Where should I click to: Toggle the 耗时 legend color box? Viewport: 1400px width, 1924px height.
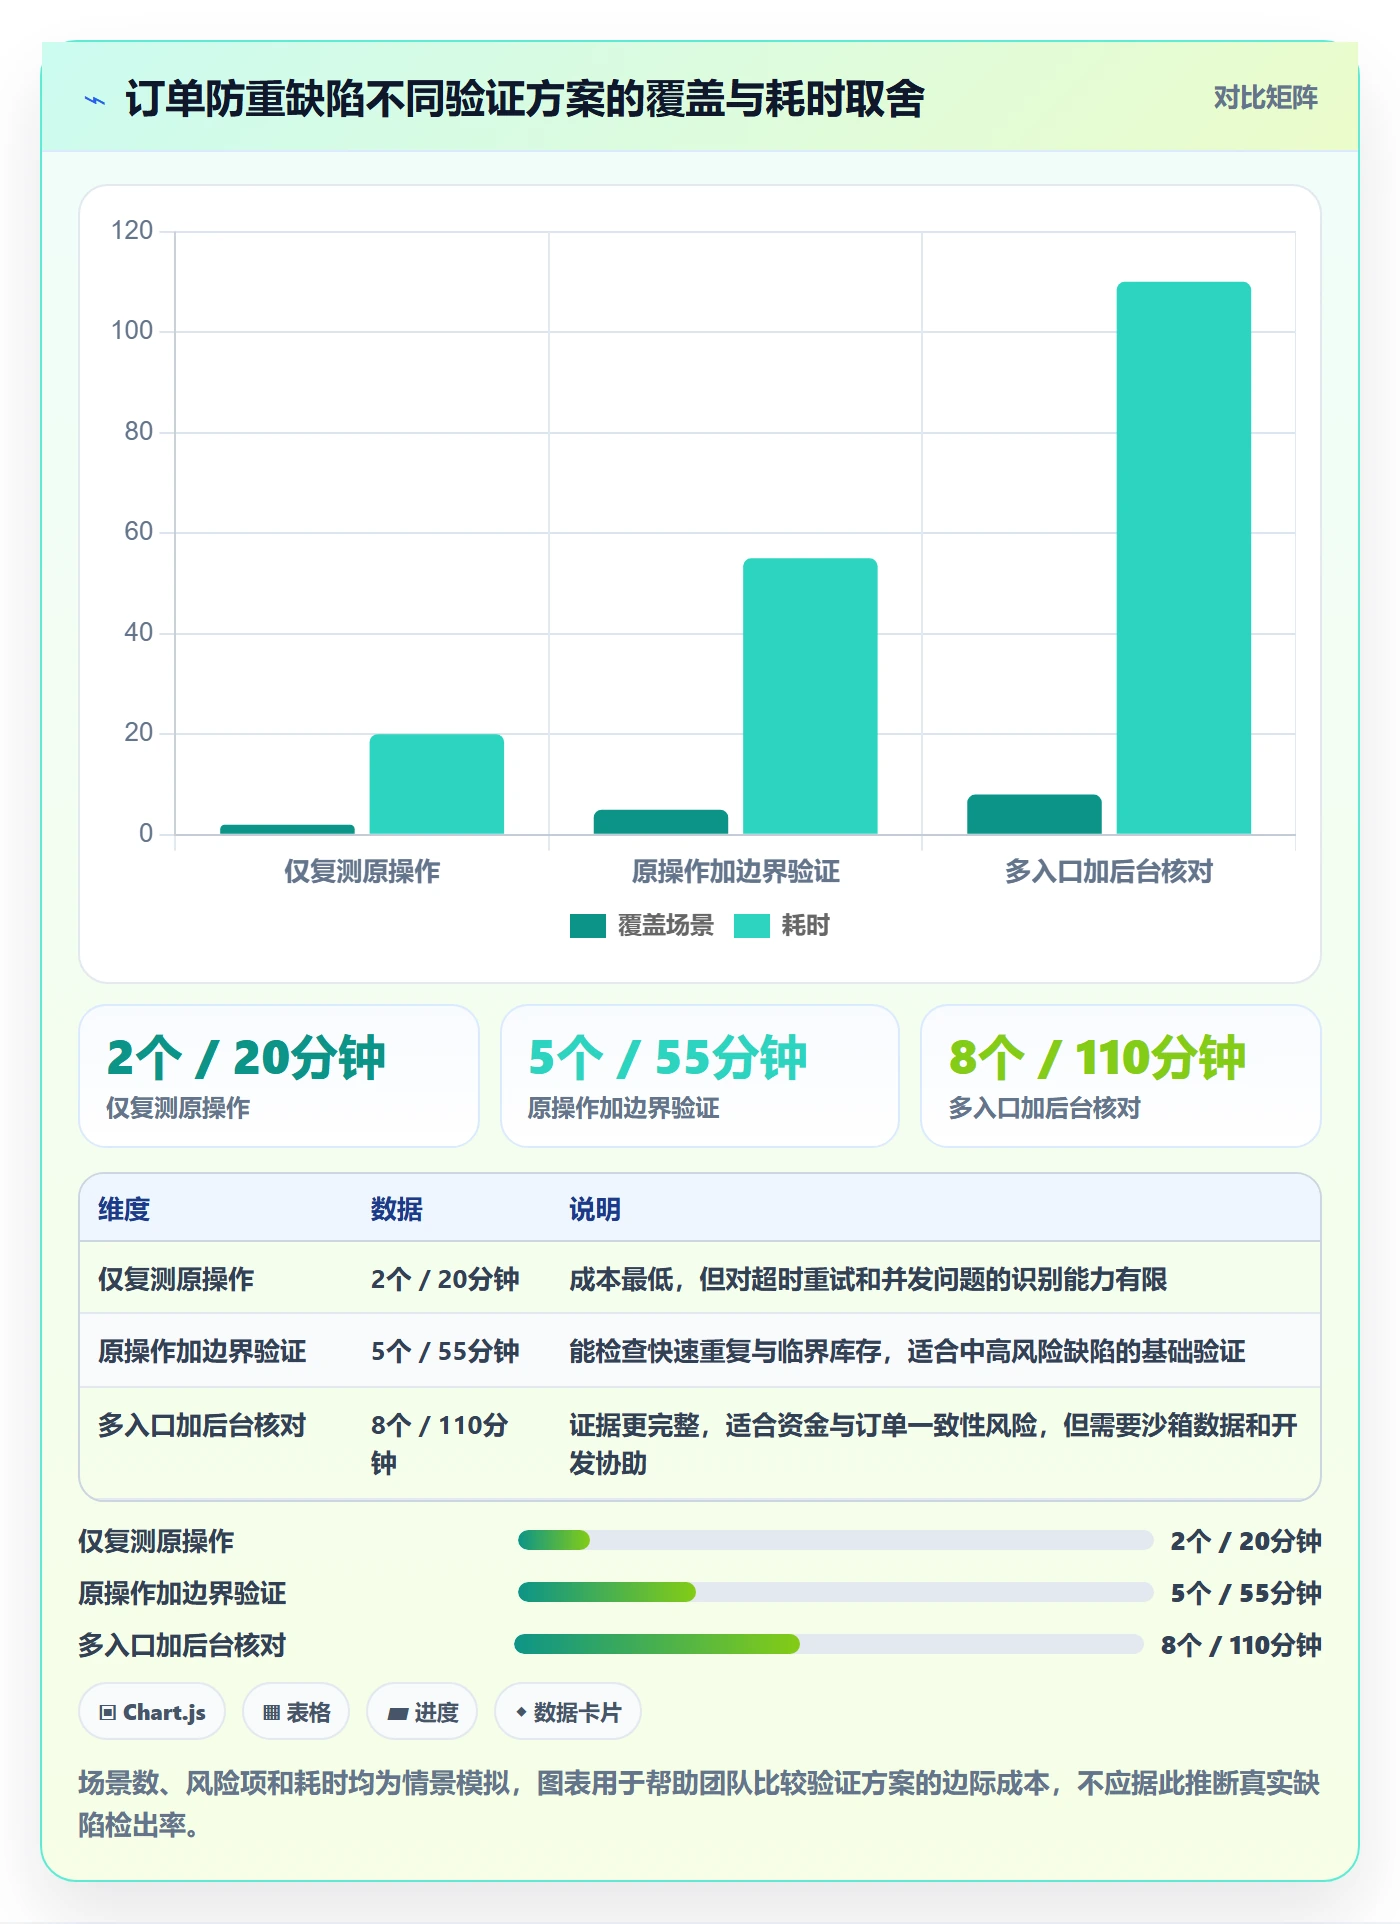point(752,926)
